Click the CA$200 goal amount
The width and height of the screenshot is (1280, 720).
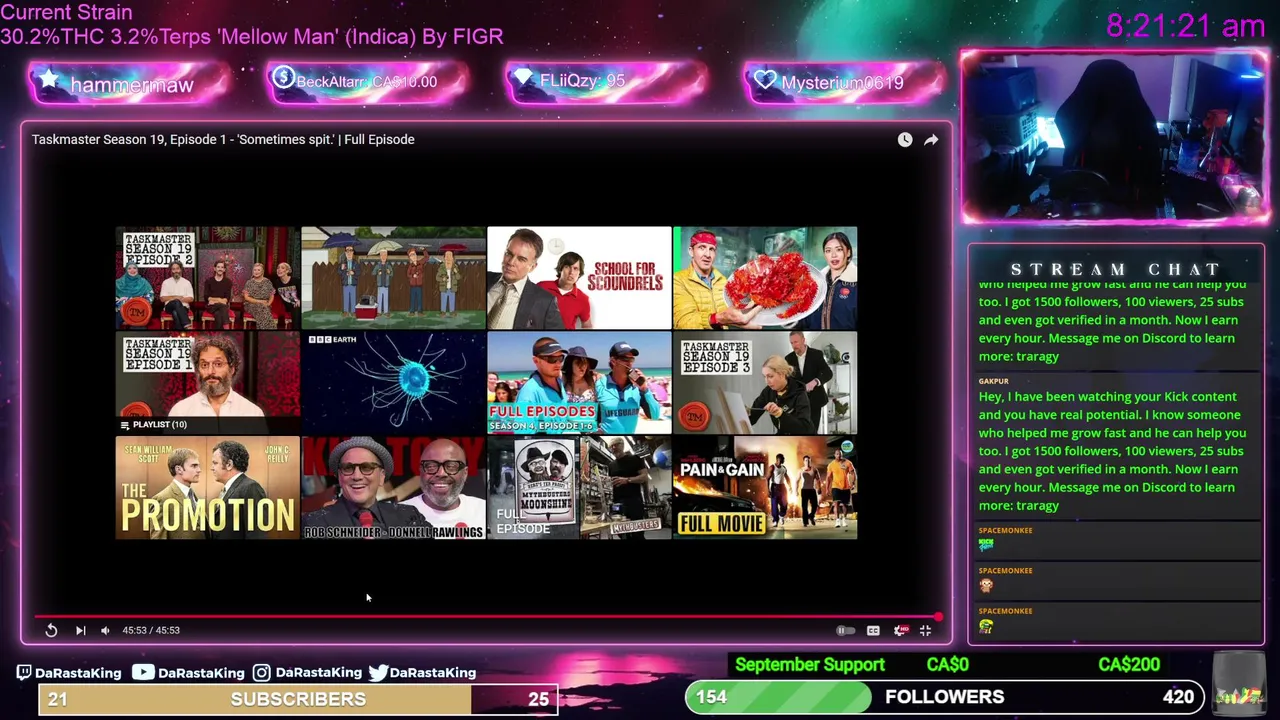click(1129, 665)
